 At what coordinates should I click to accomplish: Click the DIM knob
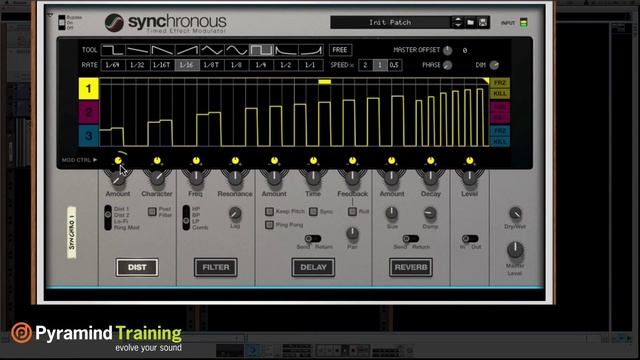(494, 65)
